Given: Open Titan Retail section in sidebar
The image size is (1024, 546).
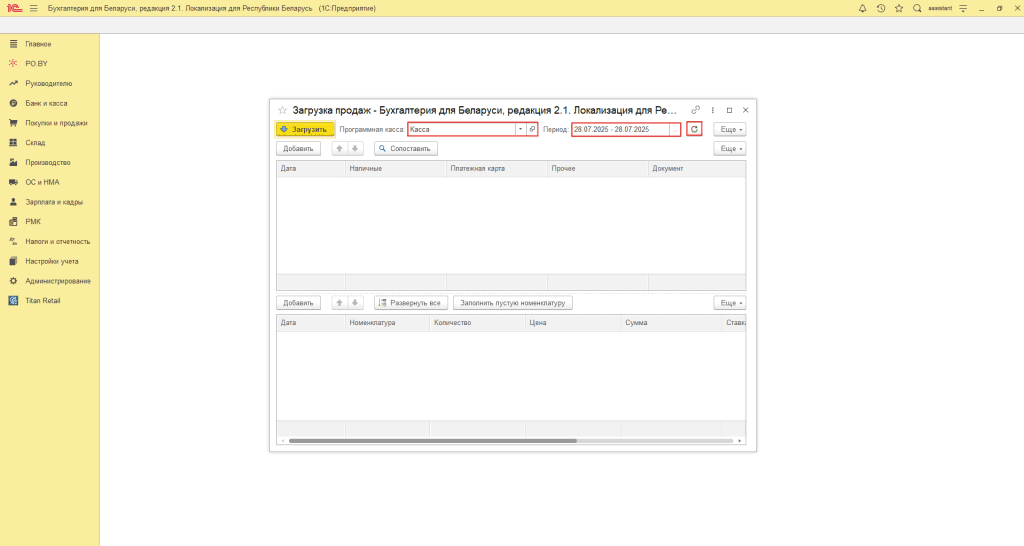Looking at the screenshot, I should click(x=42, y=300).
